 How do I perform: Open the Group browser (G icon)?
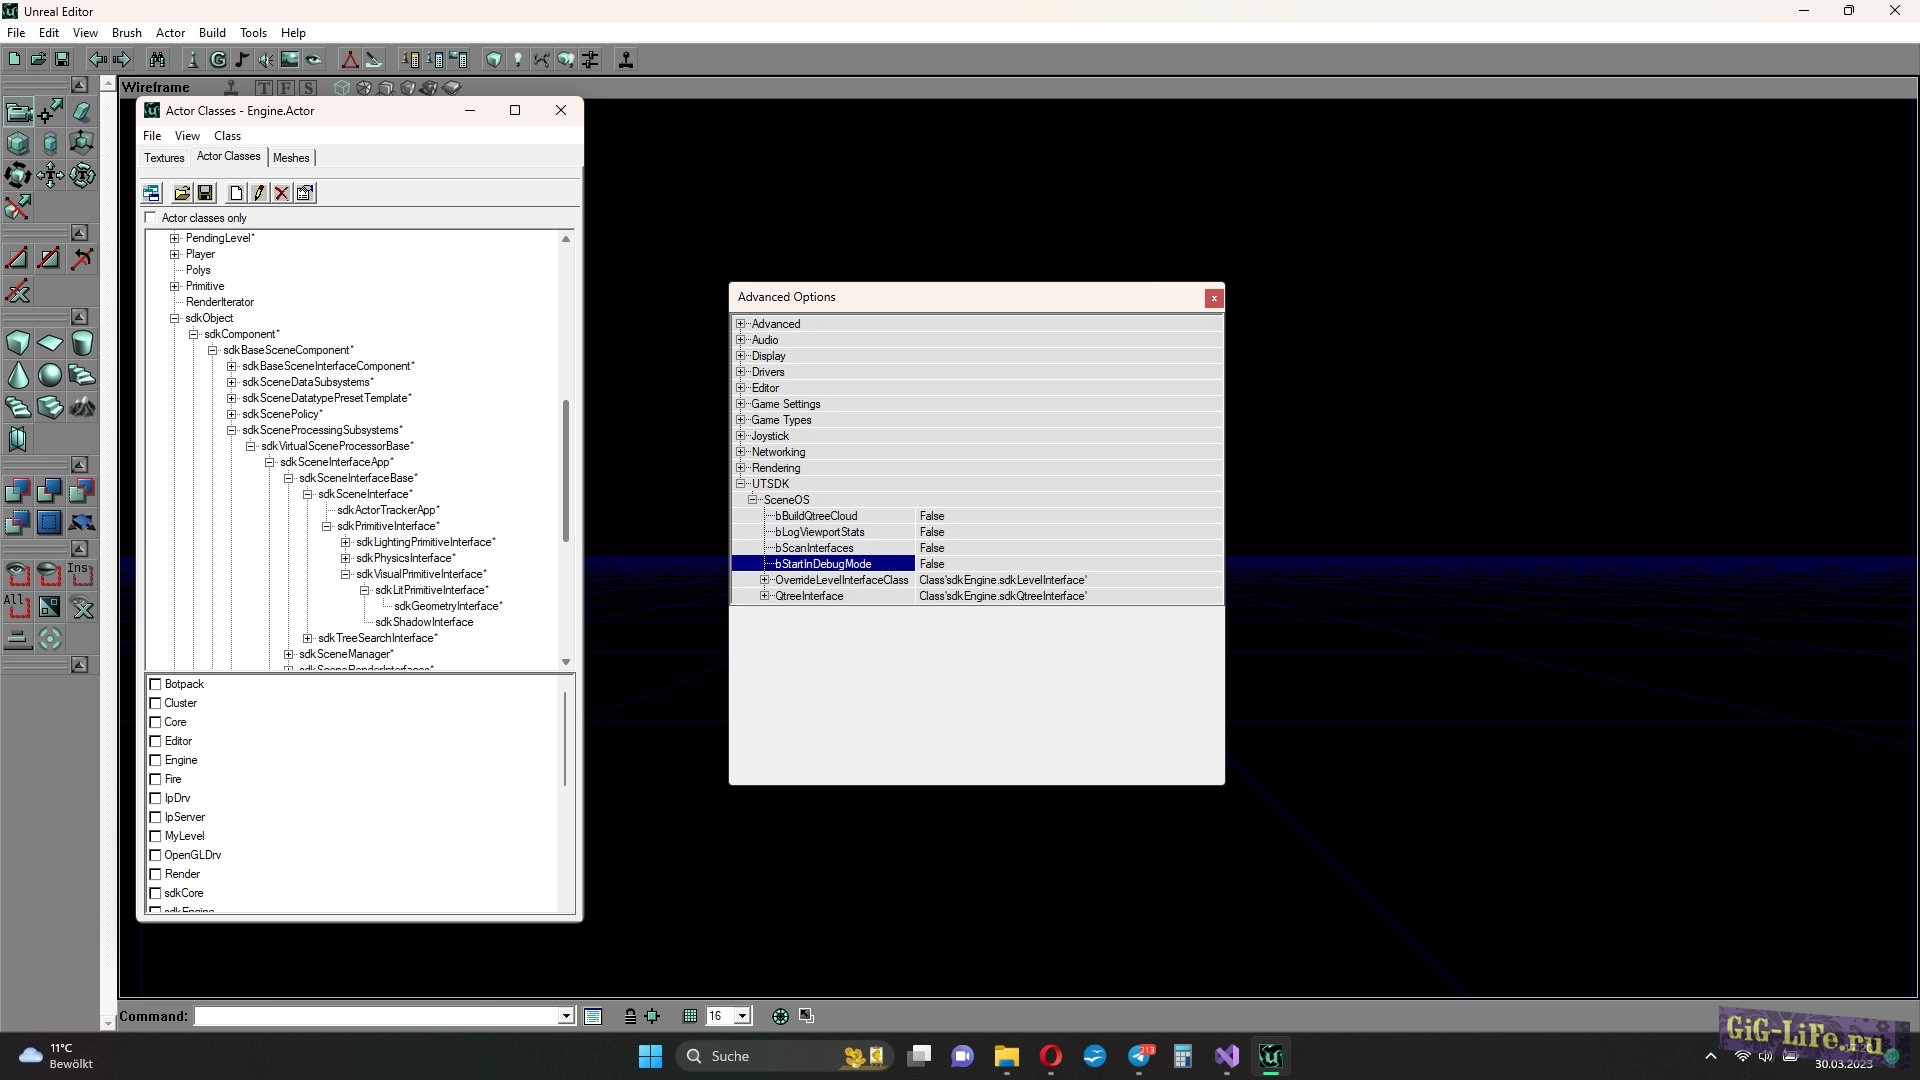point(218,60)
